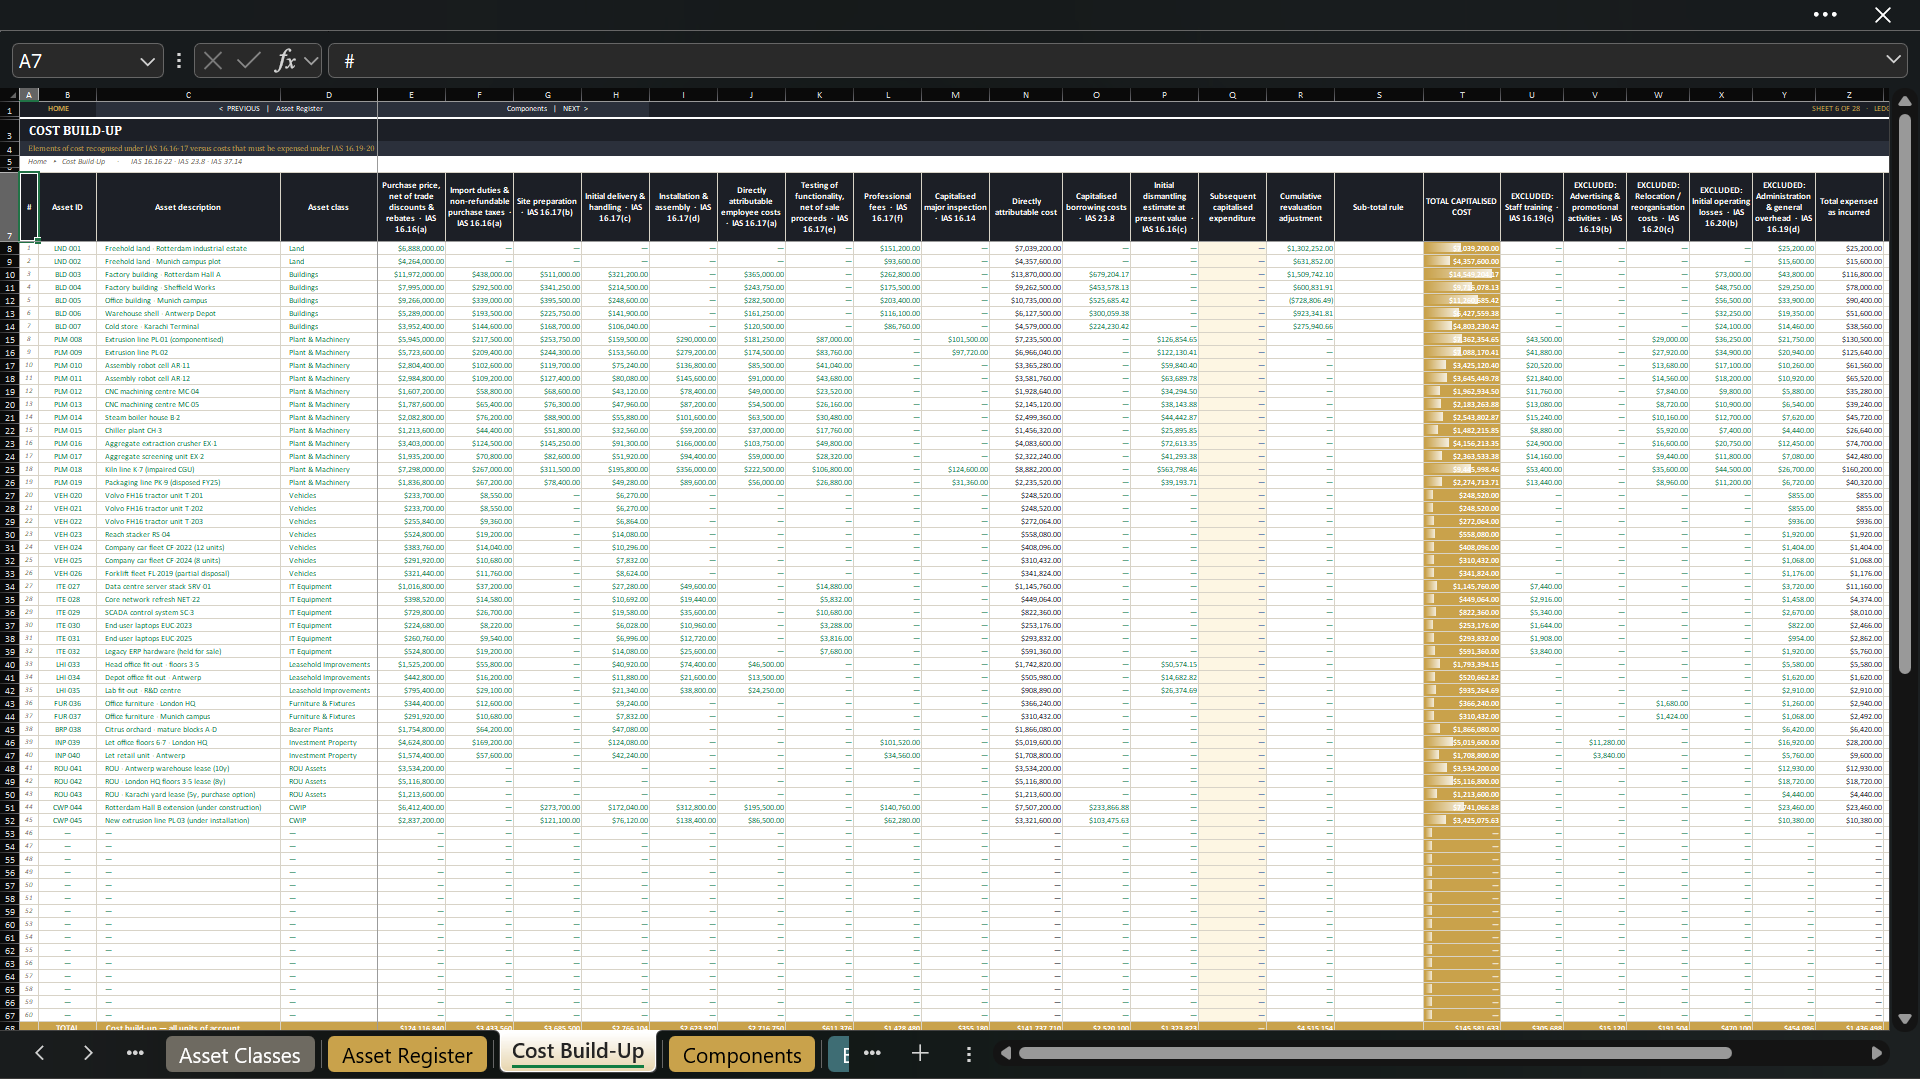
Task: Click the formula bar cancel X icon
Action: [x=213, y=61]
